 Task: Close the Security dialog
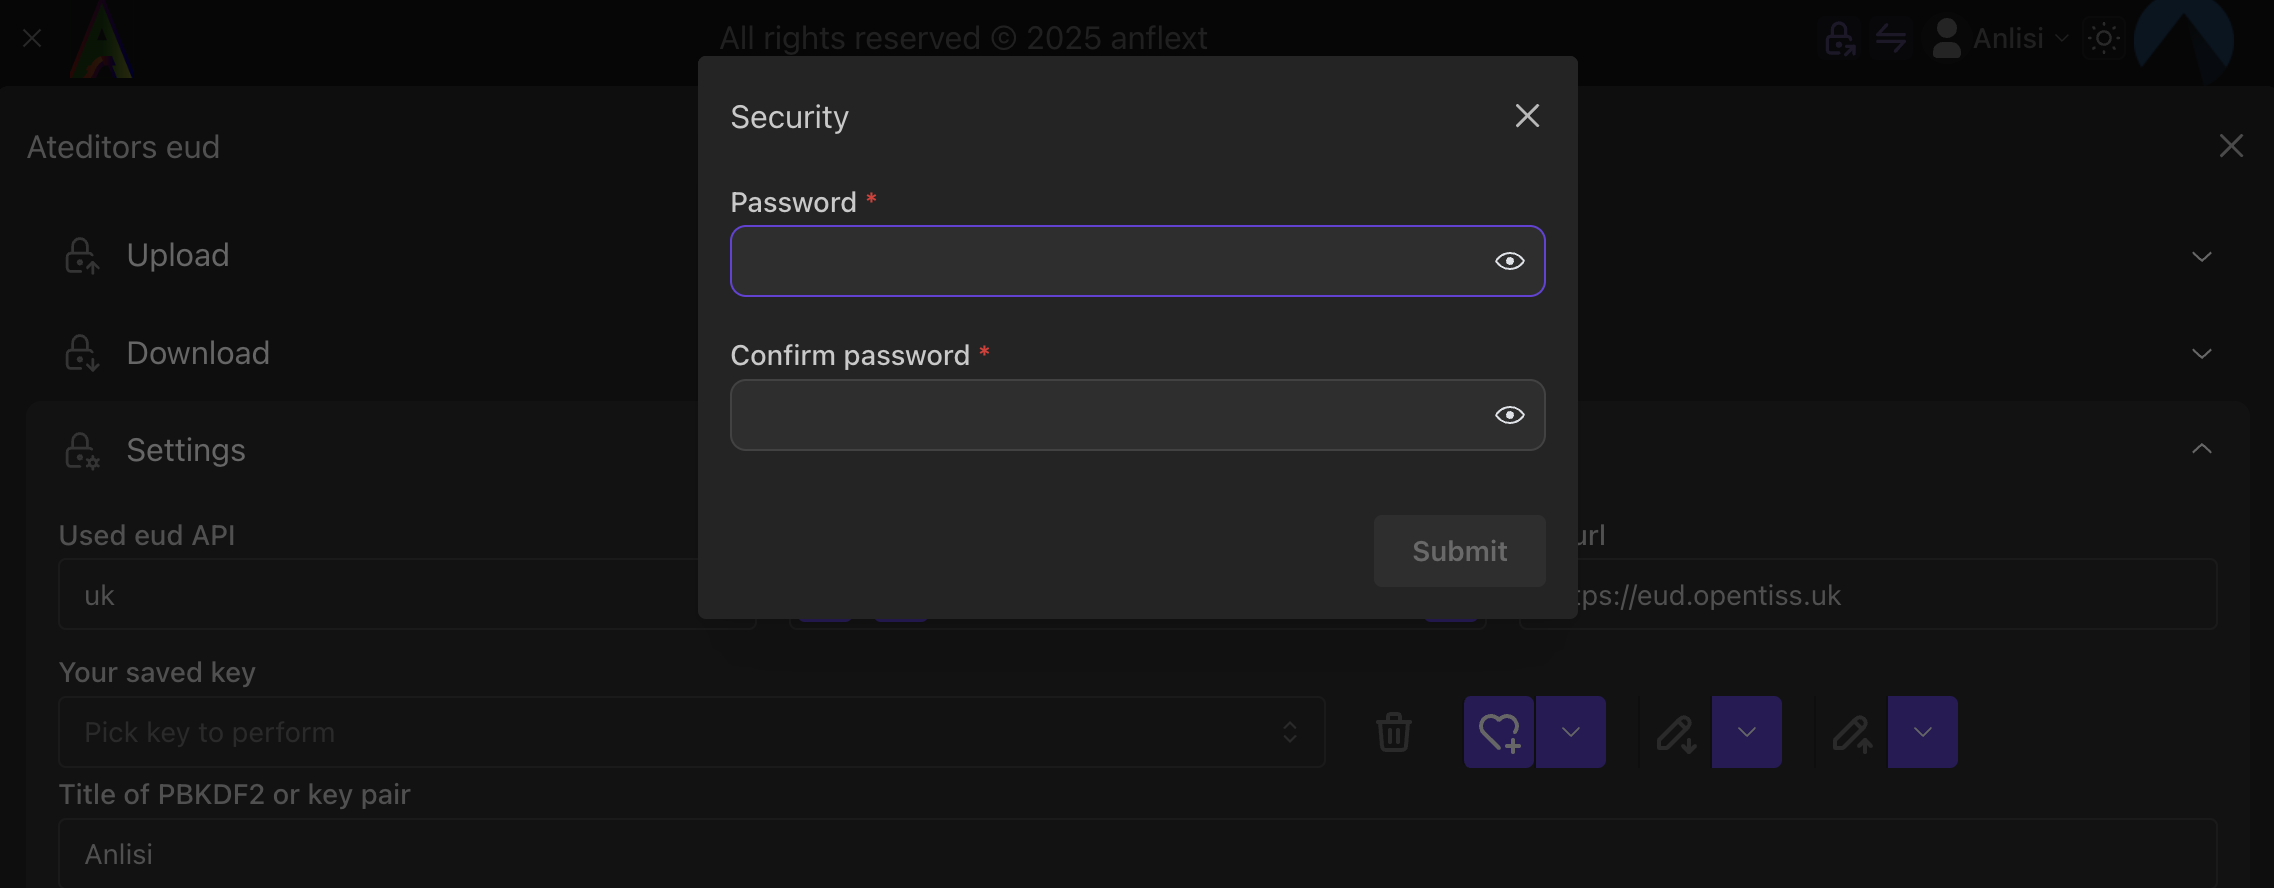1527,116
